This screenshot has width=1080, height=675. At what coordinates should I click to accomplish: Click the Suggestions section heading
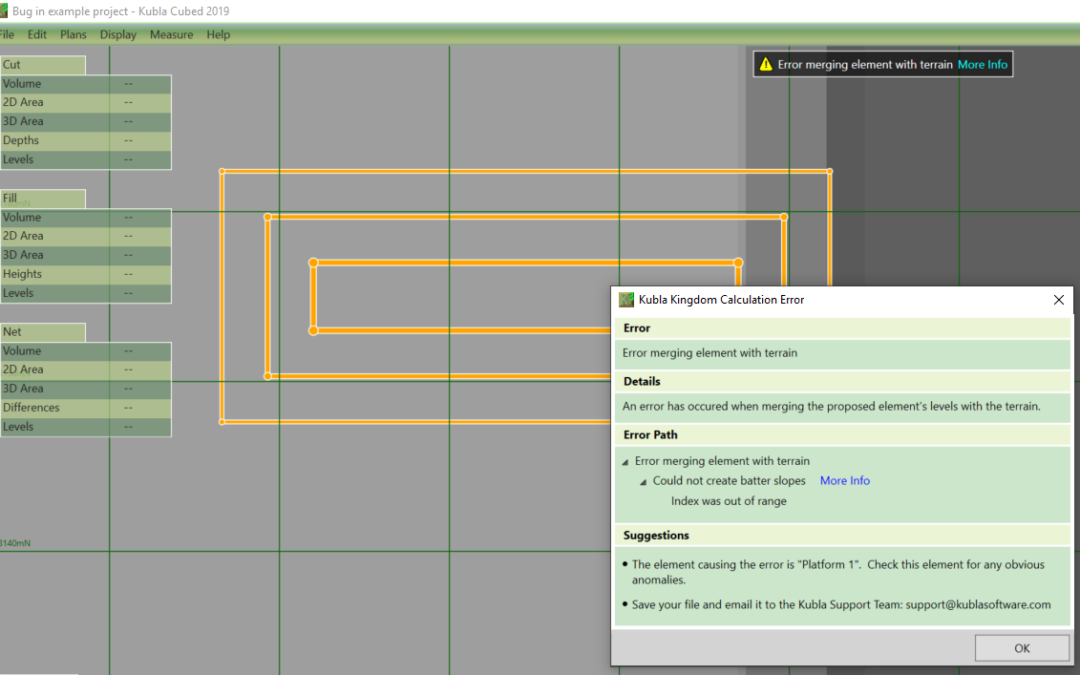(656, 535)
